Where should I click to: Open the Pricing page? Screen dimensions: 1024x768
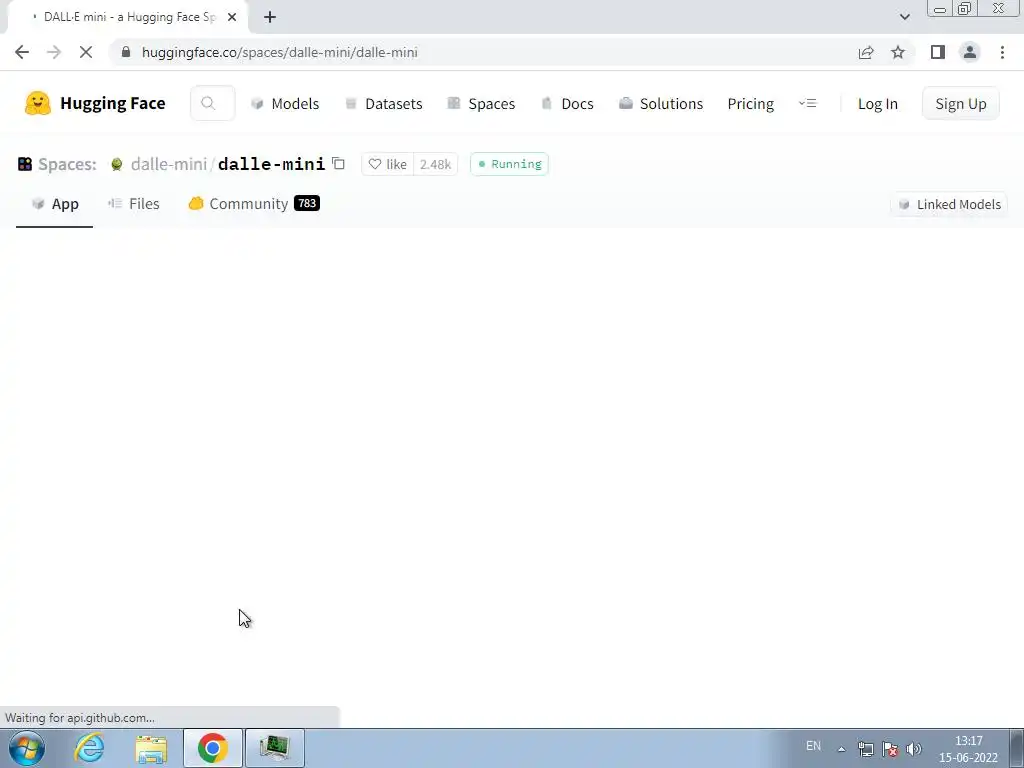click(750, 104)
